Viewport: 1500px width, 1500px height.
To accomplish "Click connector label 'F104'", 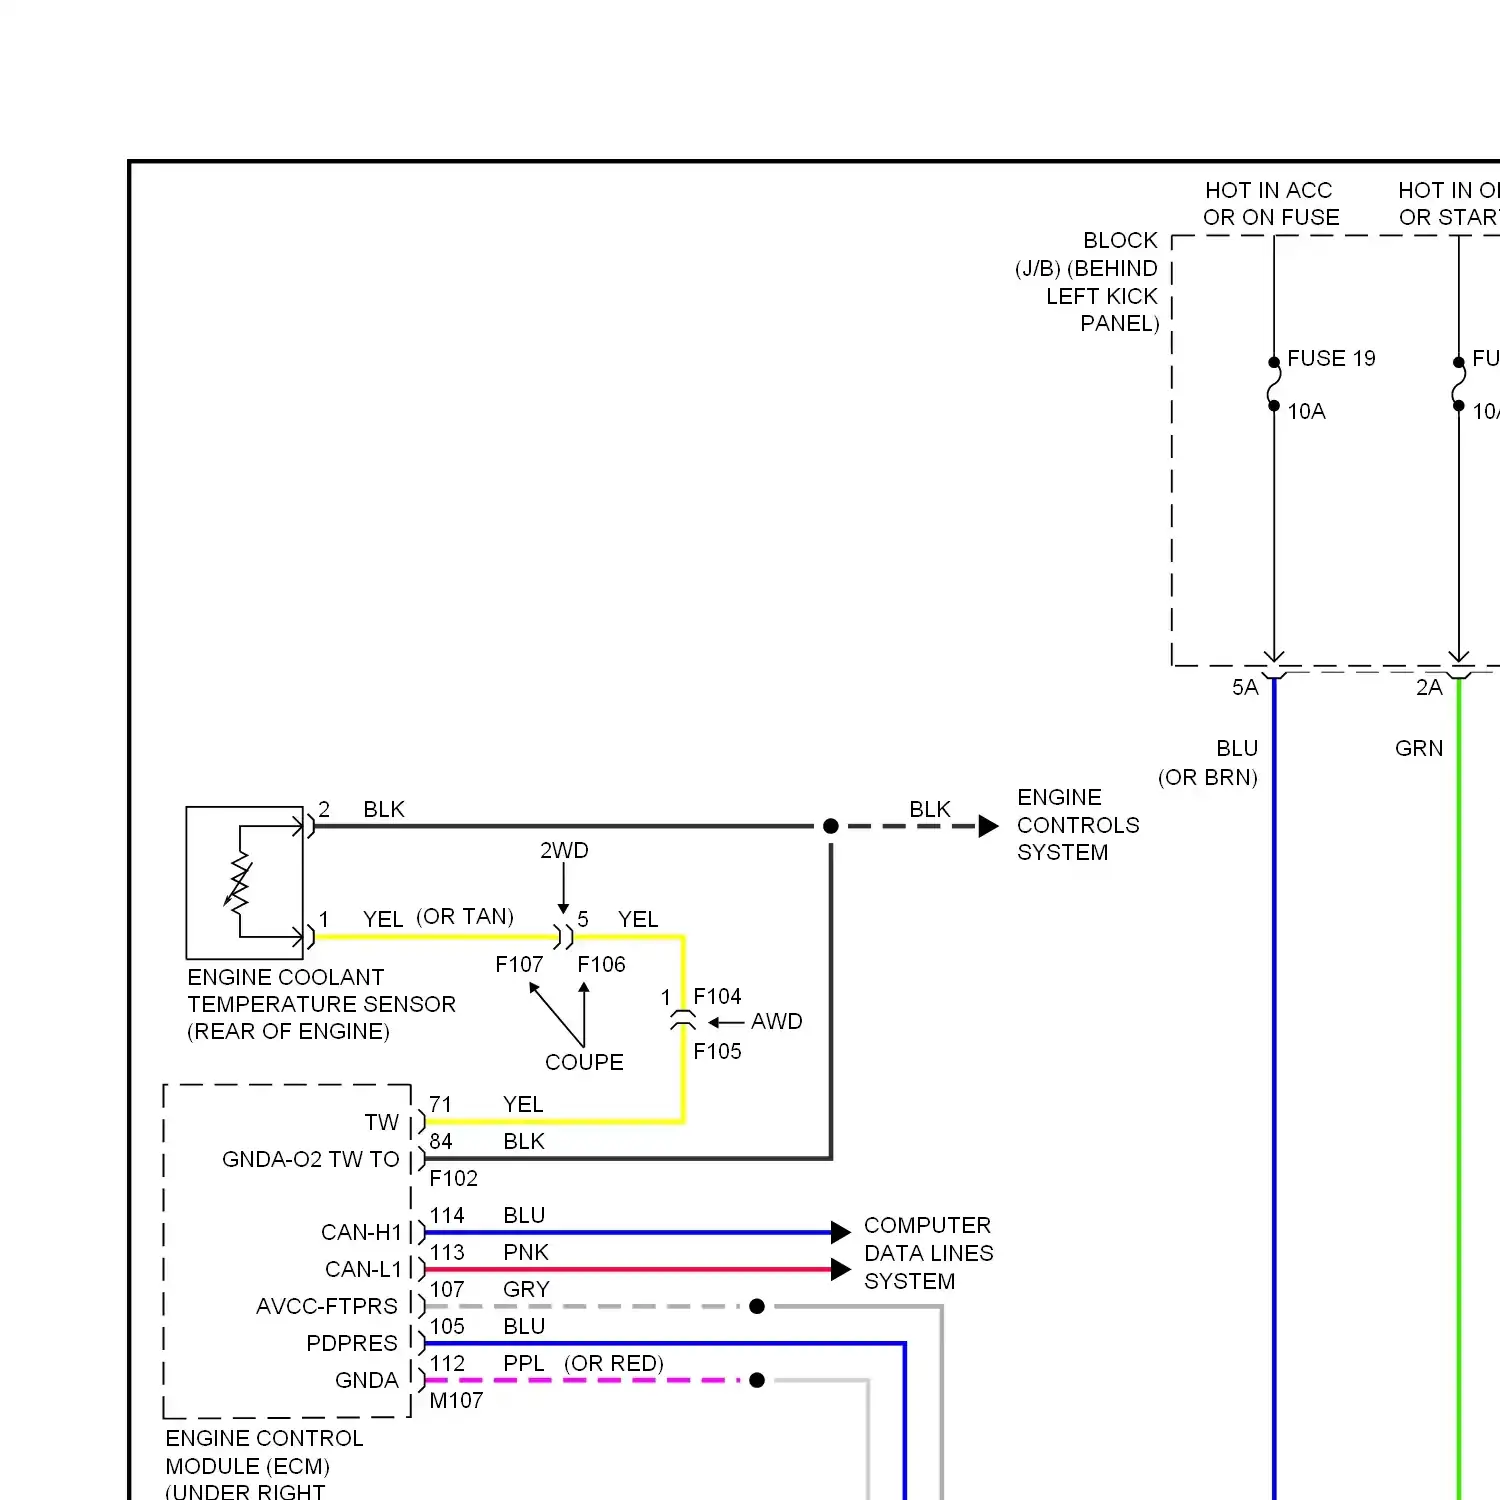I will tap(717, 996).
